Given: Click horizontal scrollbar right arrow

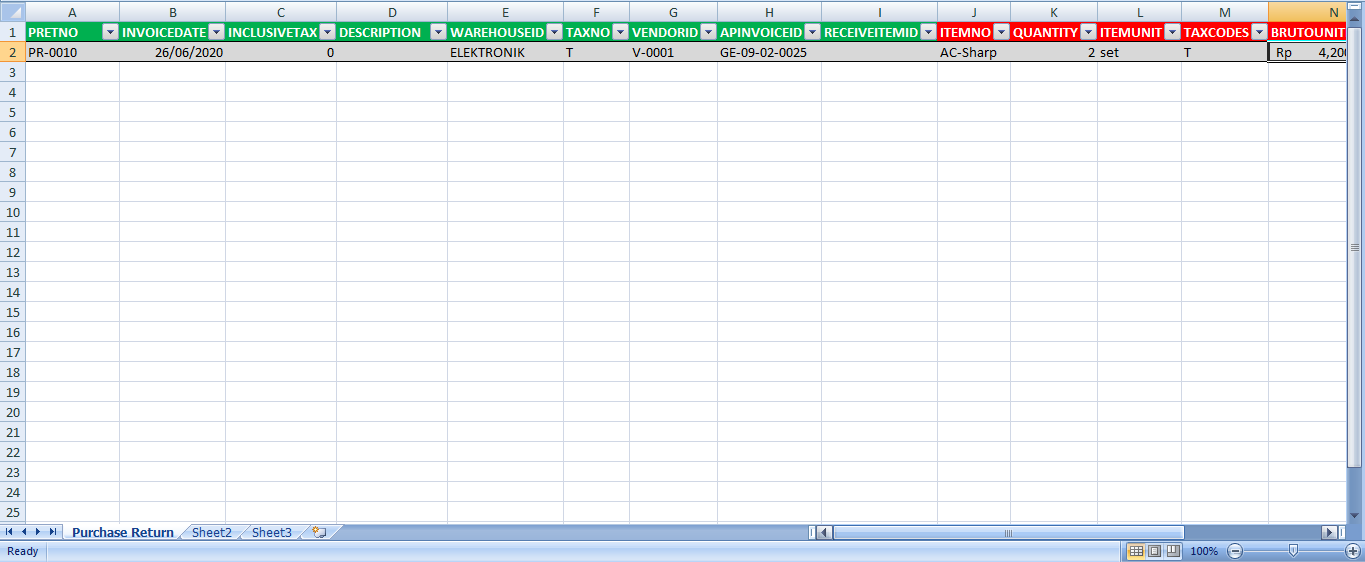Looking at the screenshot, I should pyautogui.click(x=1328, y=532).
